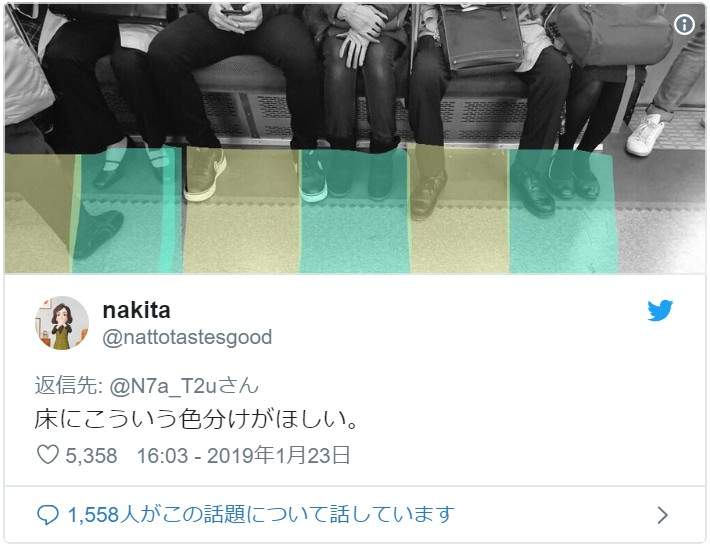Click the 返信先 reply-to label

(68, 386)
